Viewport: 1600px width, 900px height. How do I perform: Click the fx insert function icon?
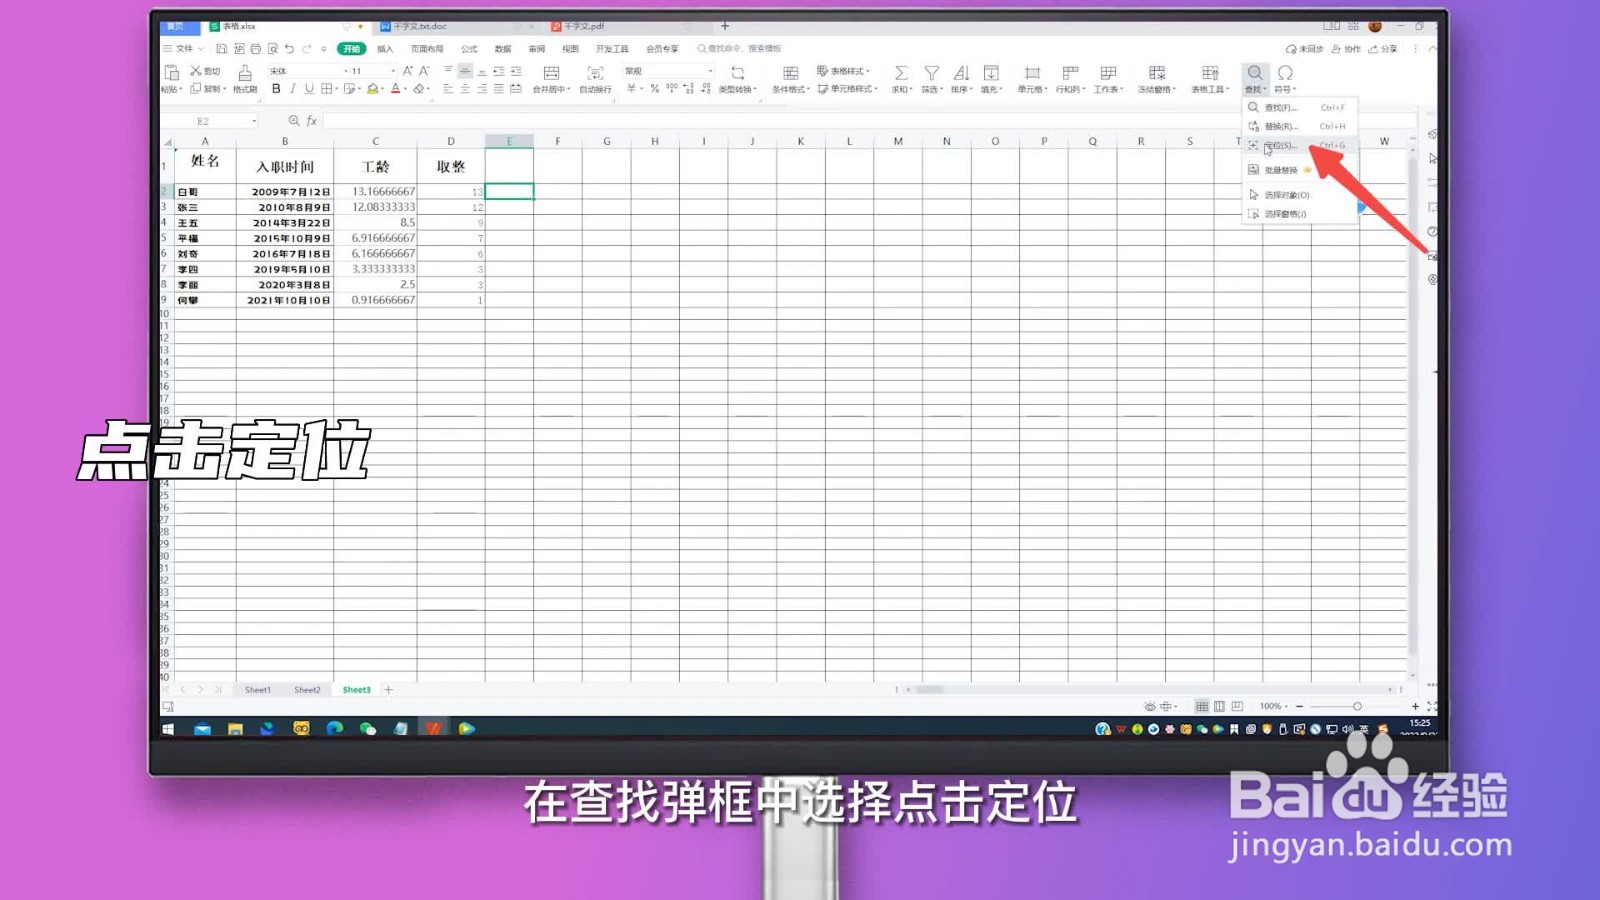pyautogui.click(x=312, y=121)
